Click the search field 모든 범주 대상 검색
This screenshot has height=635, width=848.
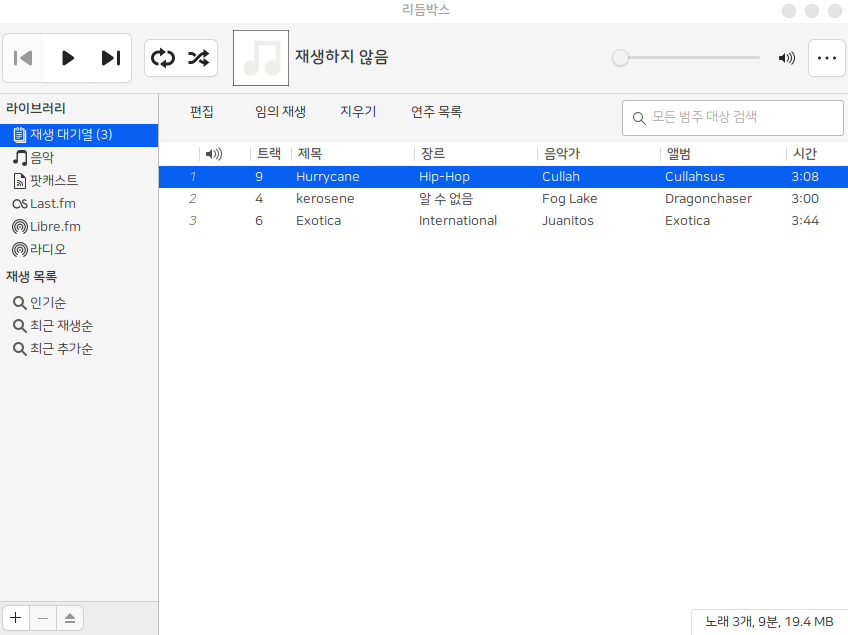(740, 117)
